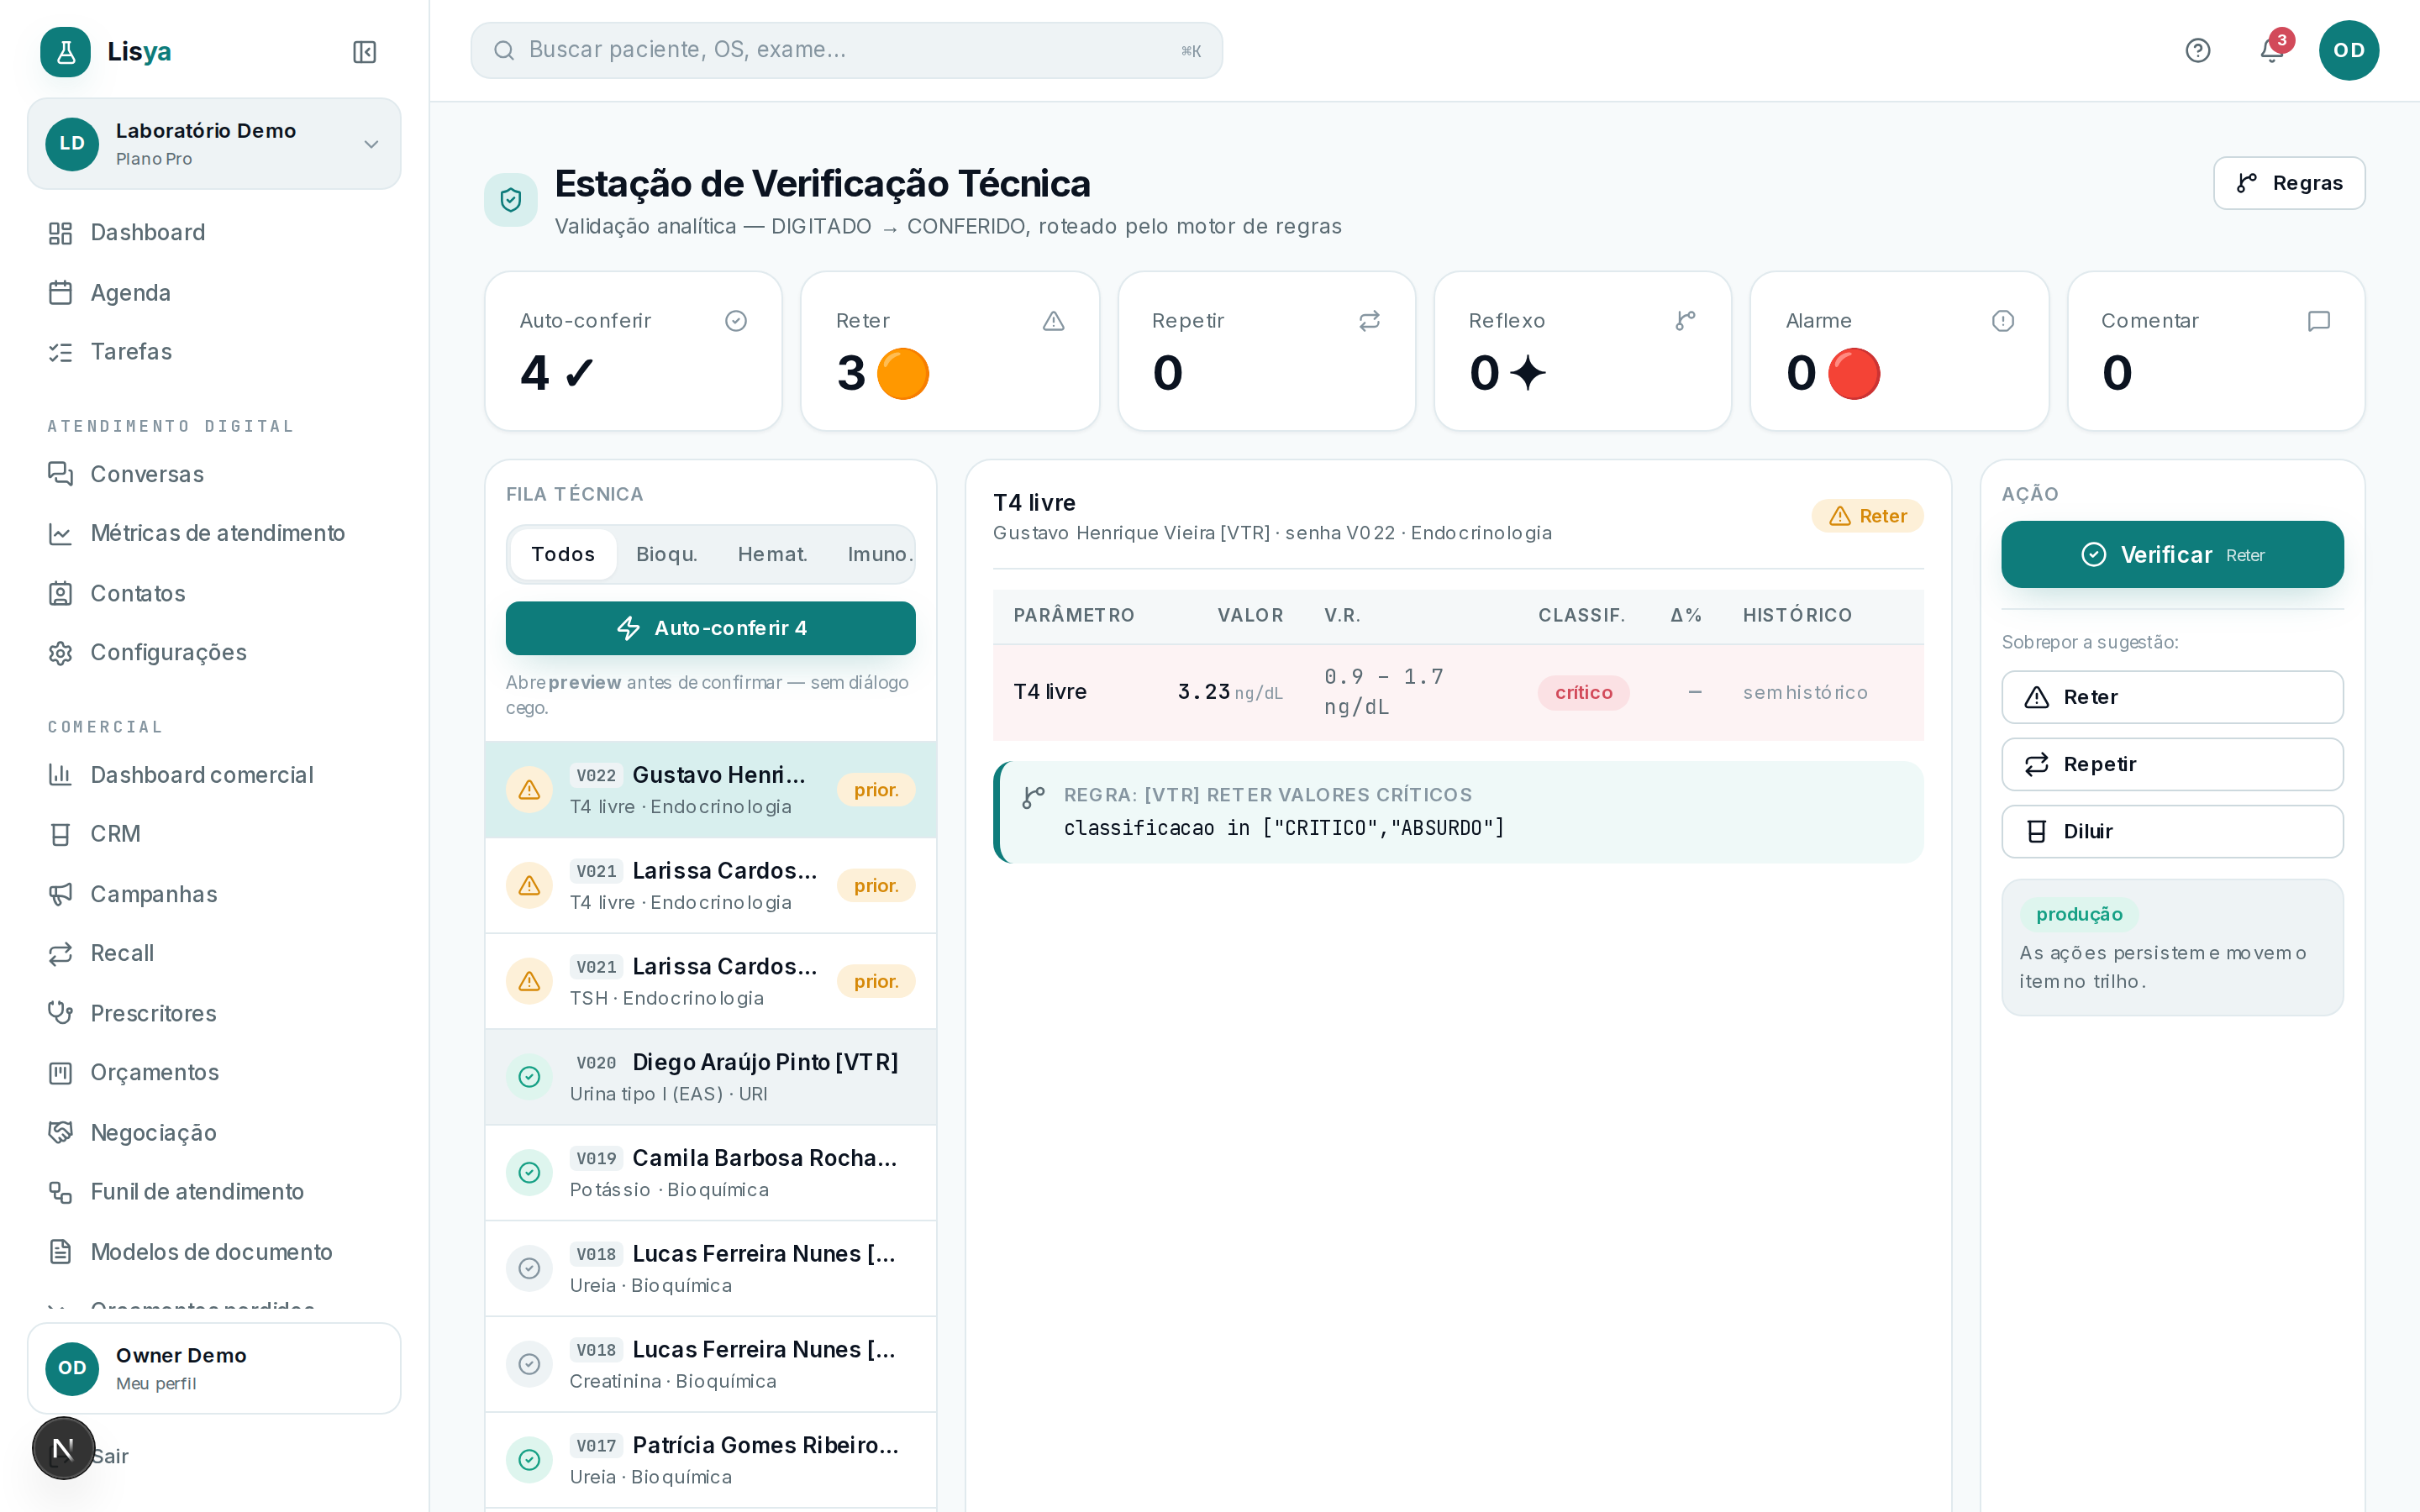Open the Owner Demo profile card

214,1368
